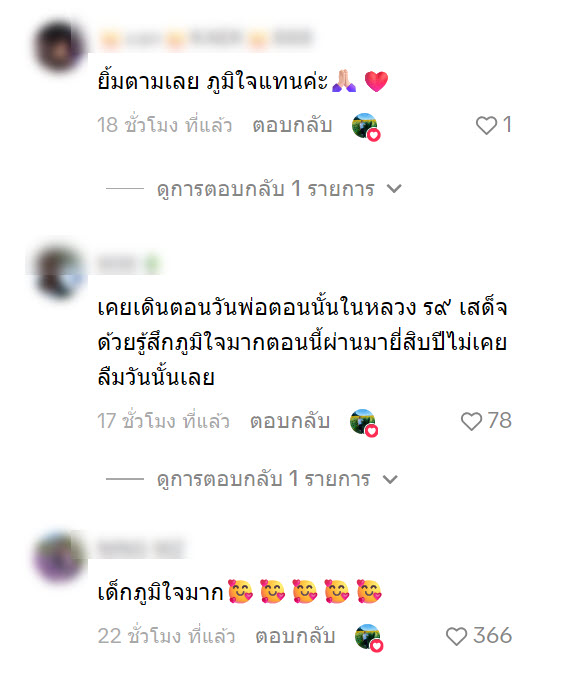Screen dimensions: 574x679
Task: Like the comment with 1 like
Action: click(x=486, y=126)
